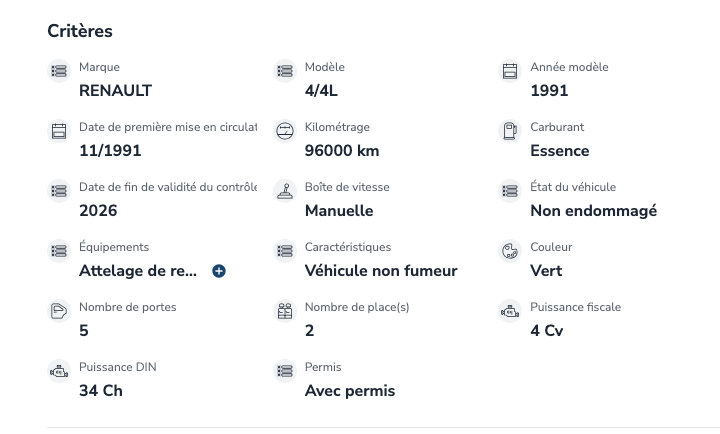The image size is (720, 434).
Task: Click the color palette icon for Couleur
Action: coord(510,251)
